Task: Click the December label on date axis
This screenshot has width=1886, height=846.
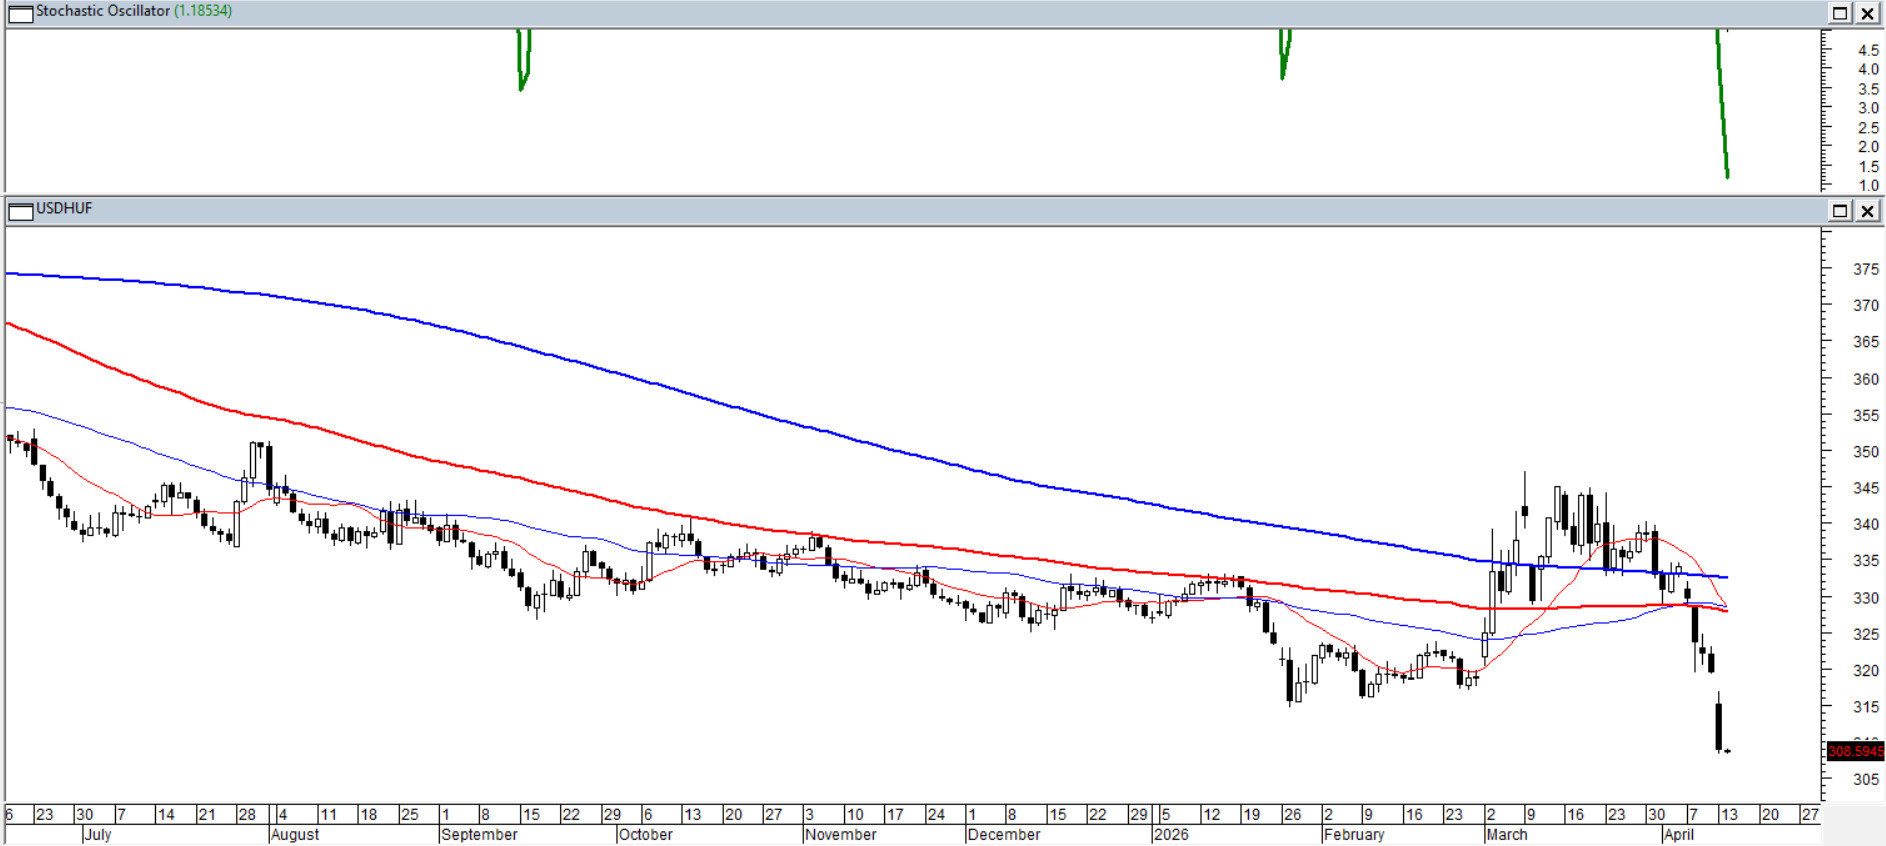Action: pos(1004,834)
